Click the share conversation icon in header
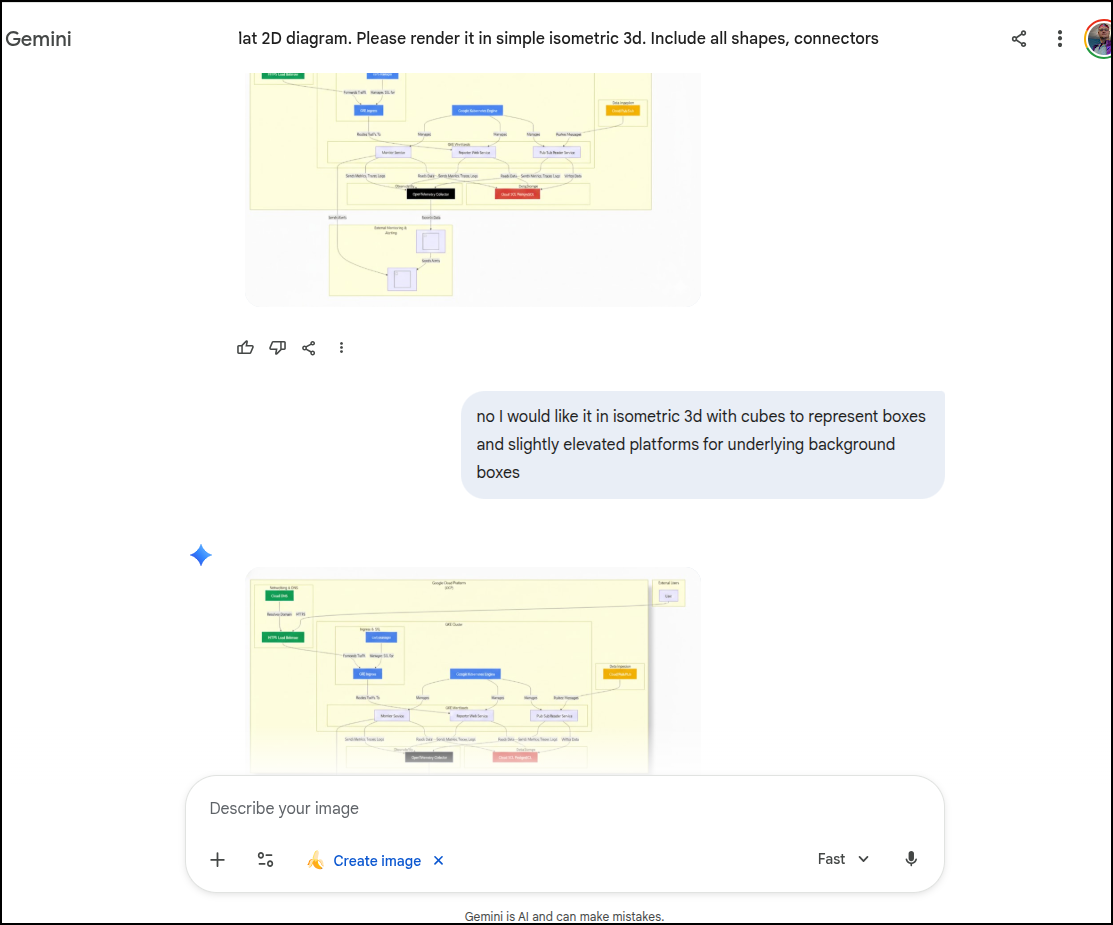Image resolution: width=1113 pixels, height=925 pixels. [x=1019, y=39]
